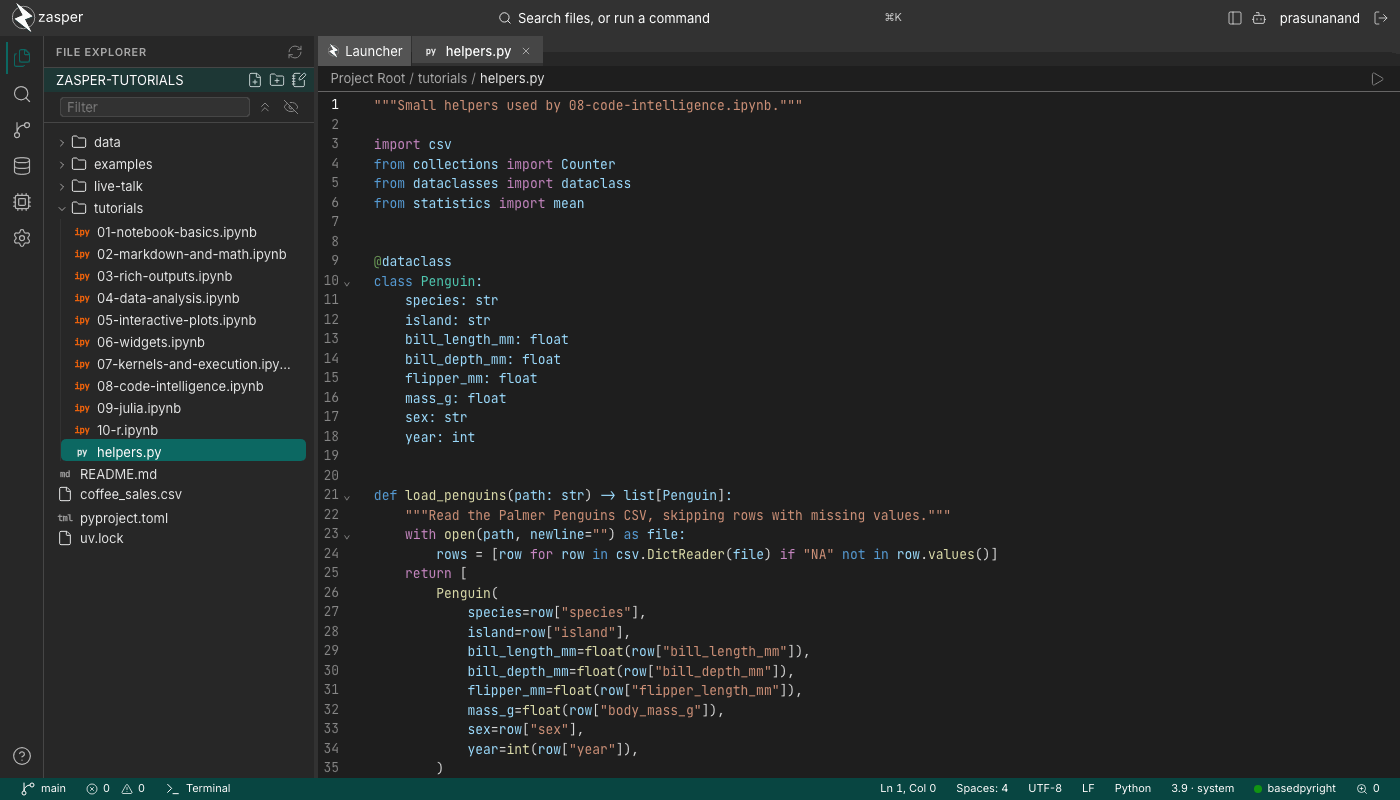Open the kernels chip icon
1400x800 pixels.
tap(22, 202)
